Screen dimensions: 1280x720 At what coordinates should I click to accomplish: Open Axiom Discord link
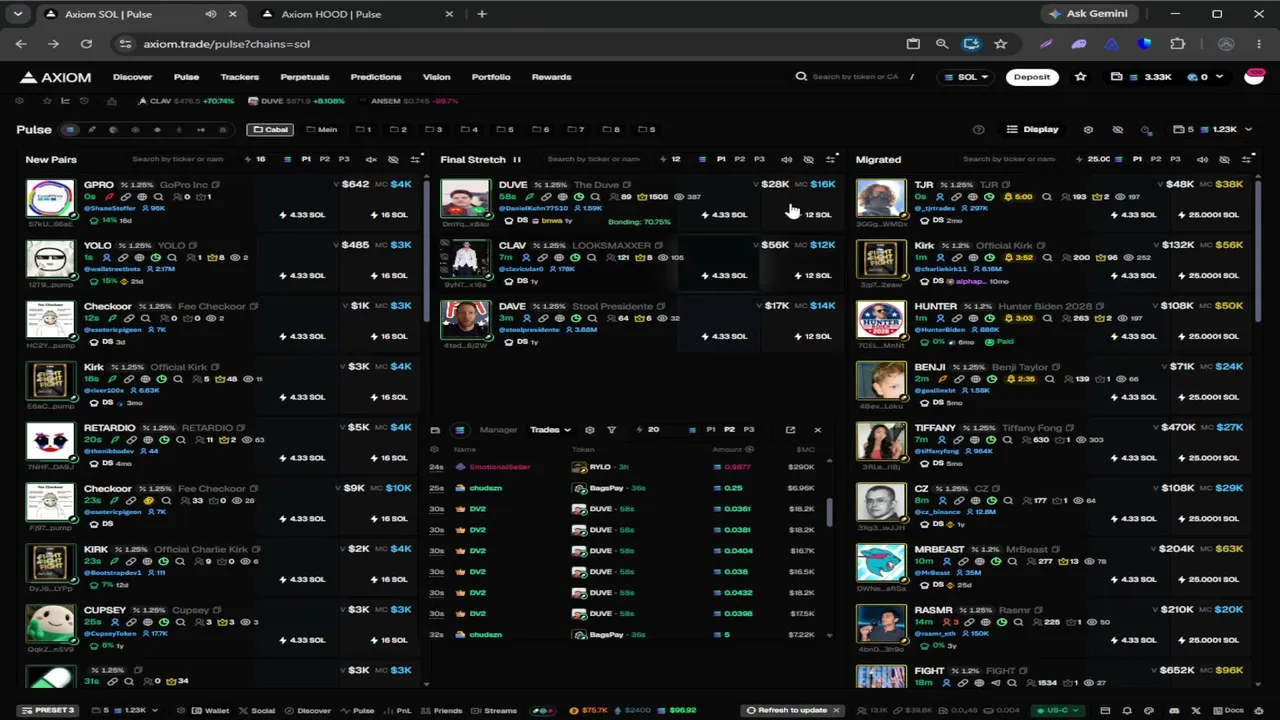click(1175, 711)
